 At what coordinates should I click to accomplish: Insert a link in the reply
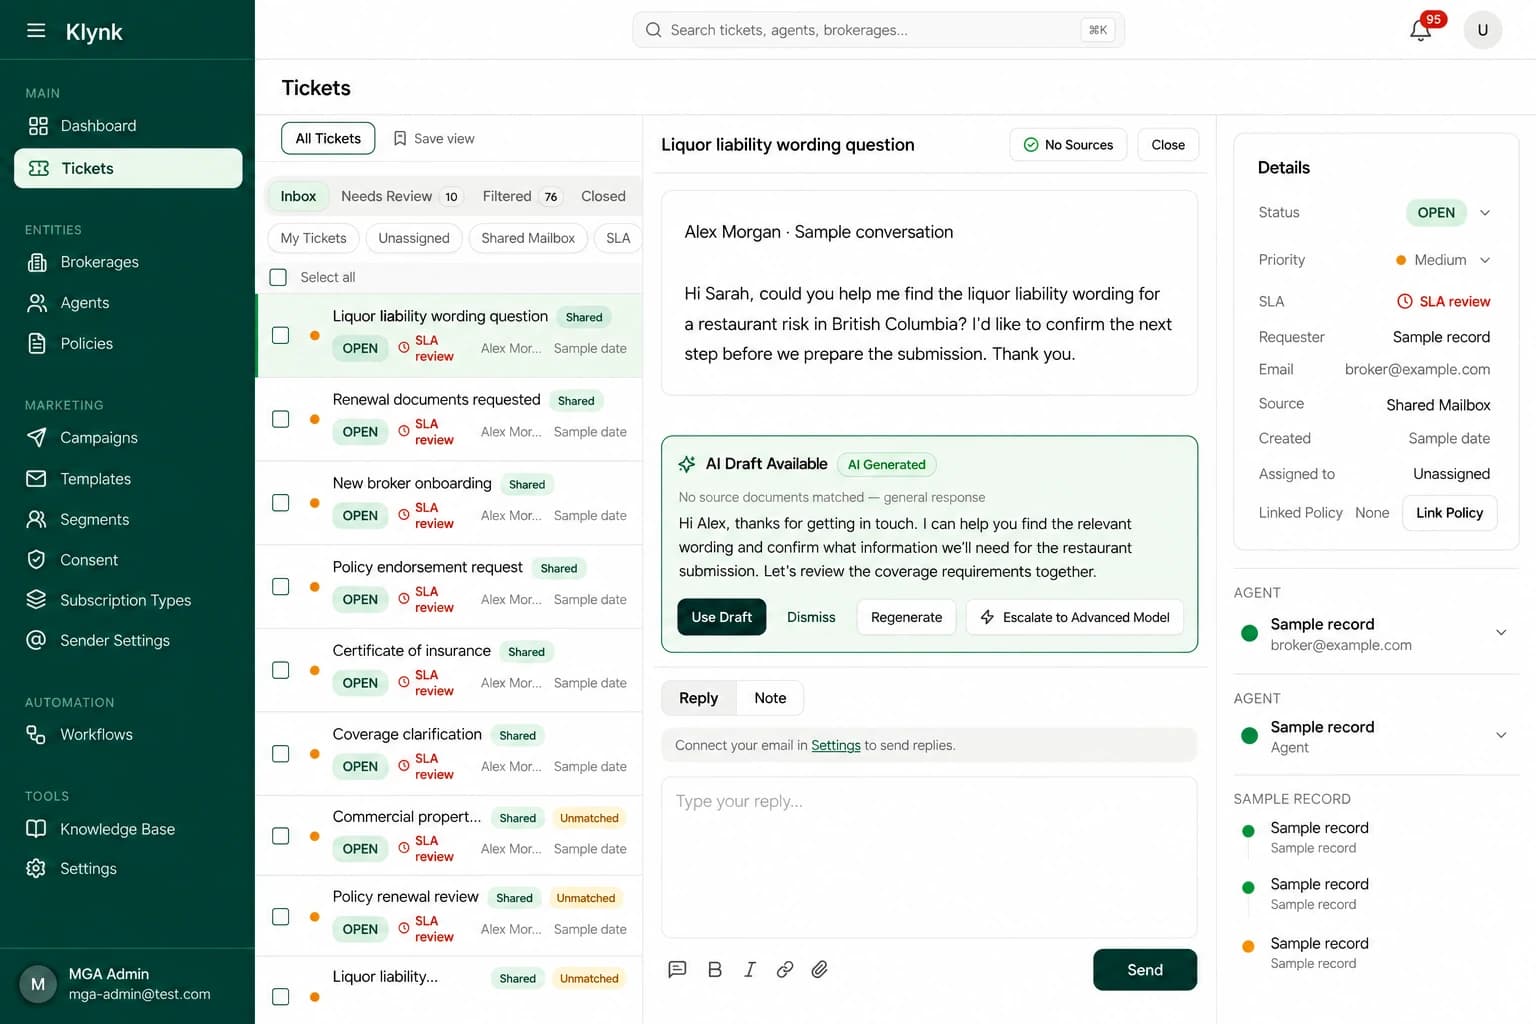(785, 969)
